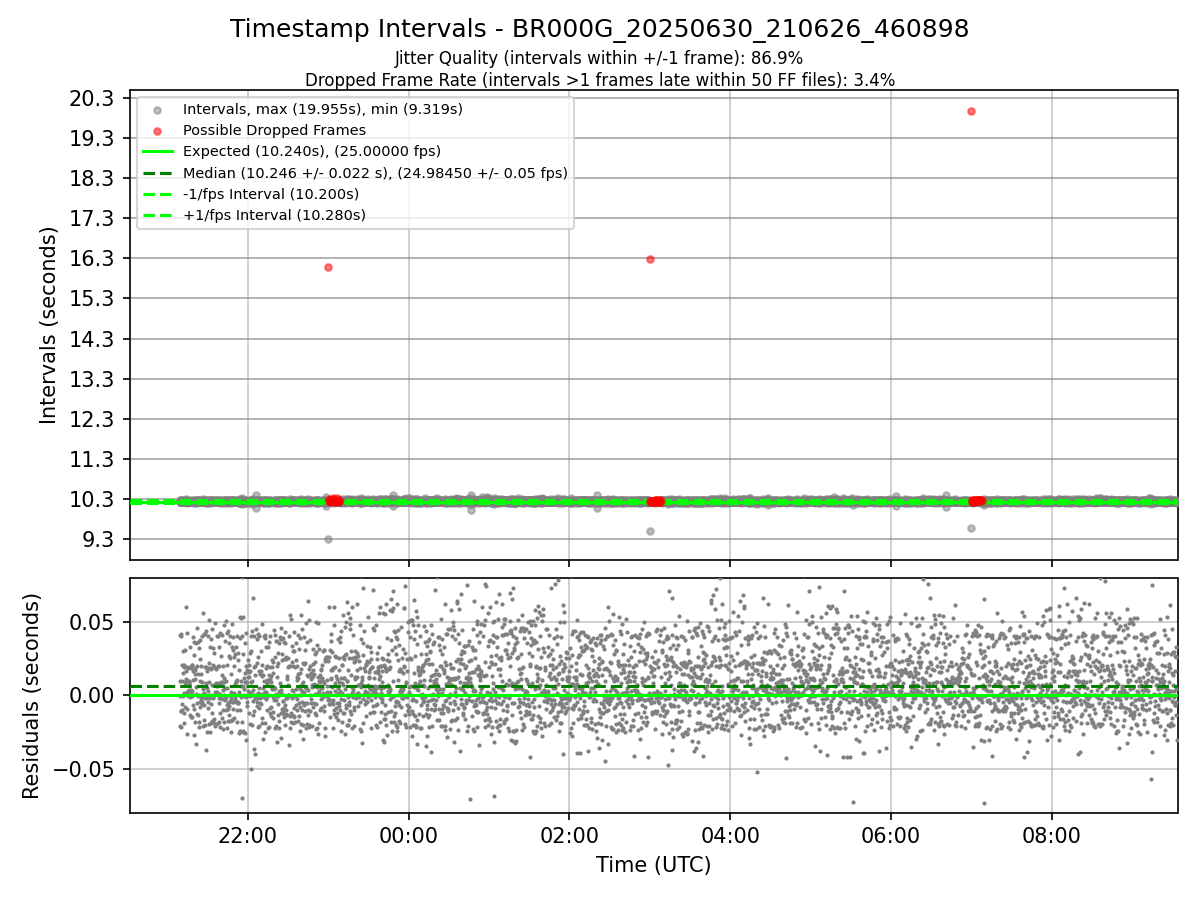This screenshot has height=900, width=1200.
Task: Click legend entry starting 'Median (10.246 +/- 0.022 s)'
Action: coord(375,173)
